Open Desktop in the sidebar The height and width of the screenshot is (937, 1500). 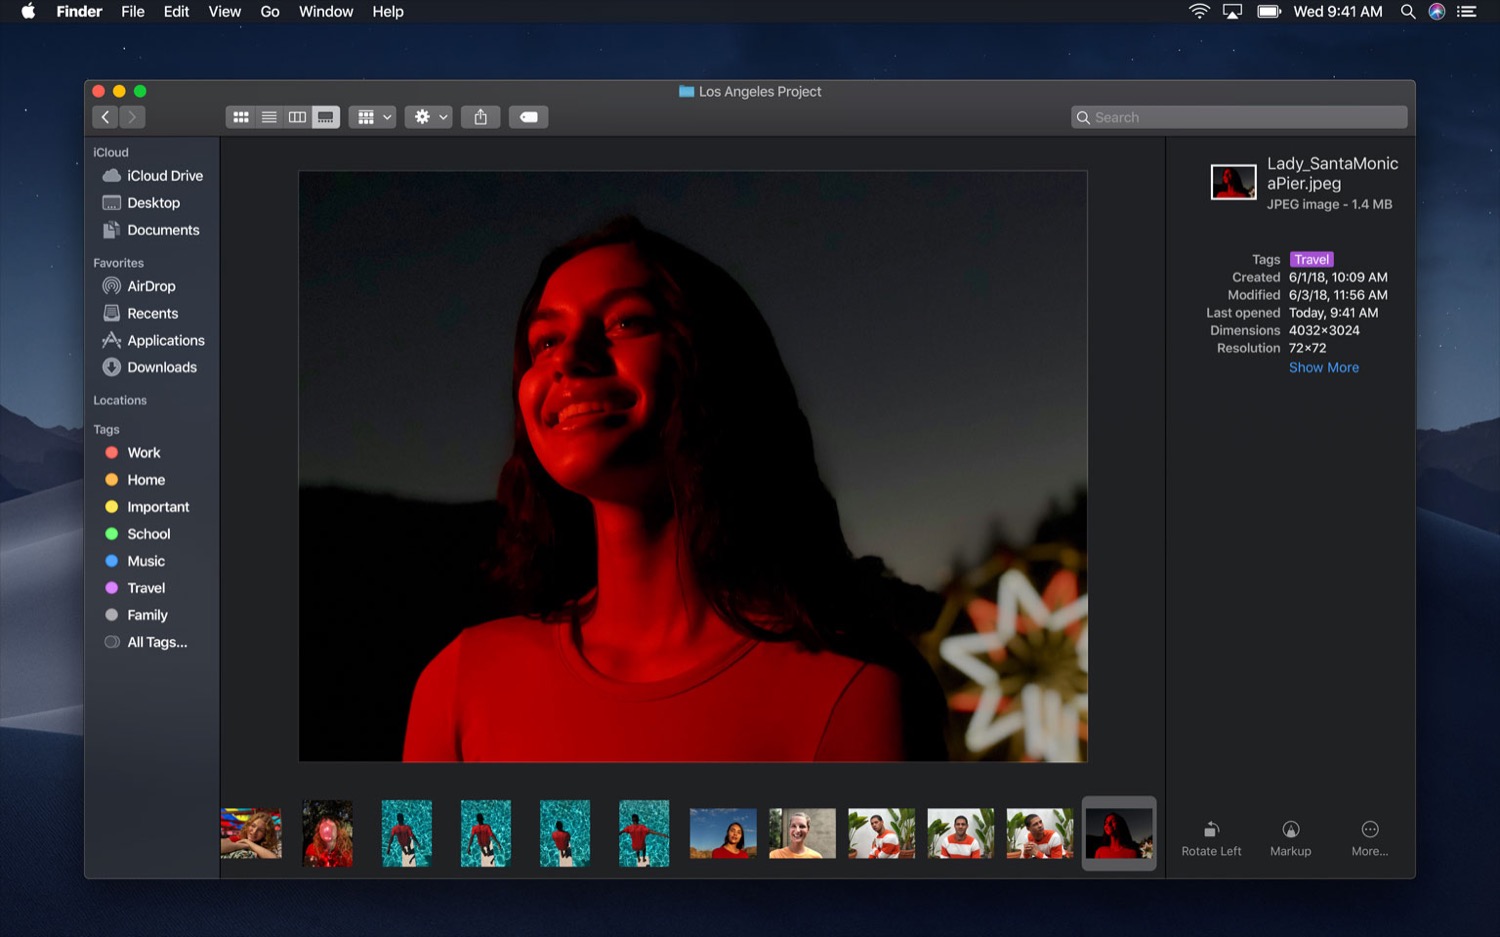(x=142, y=203)
